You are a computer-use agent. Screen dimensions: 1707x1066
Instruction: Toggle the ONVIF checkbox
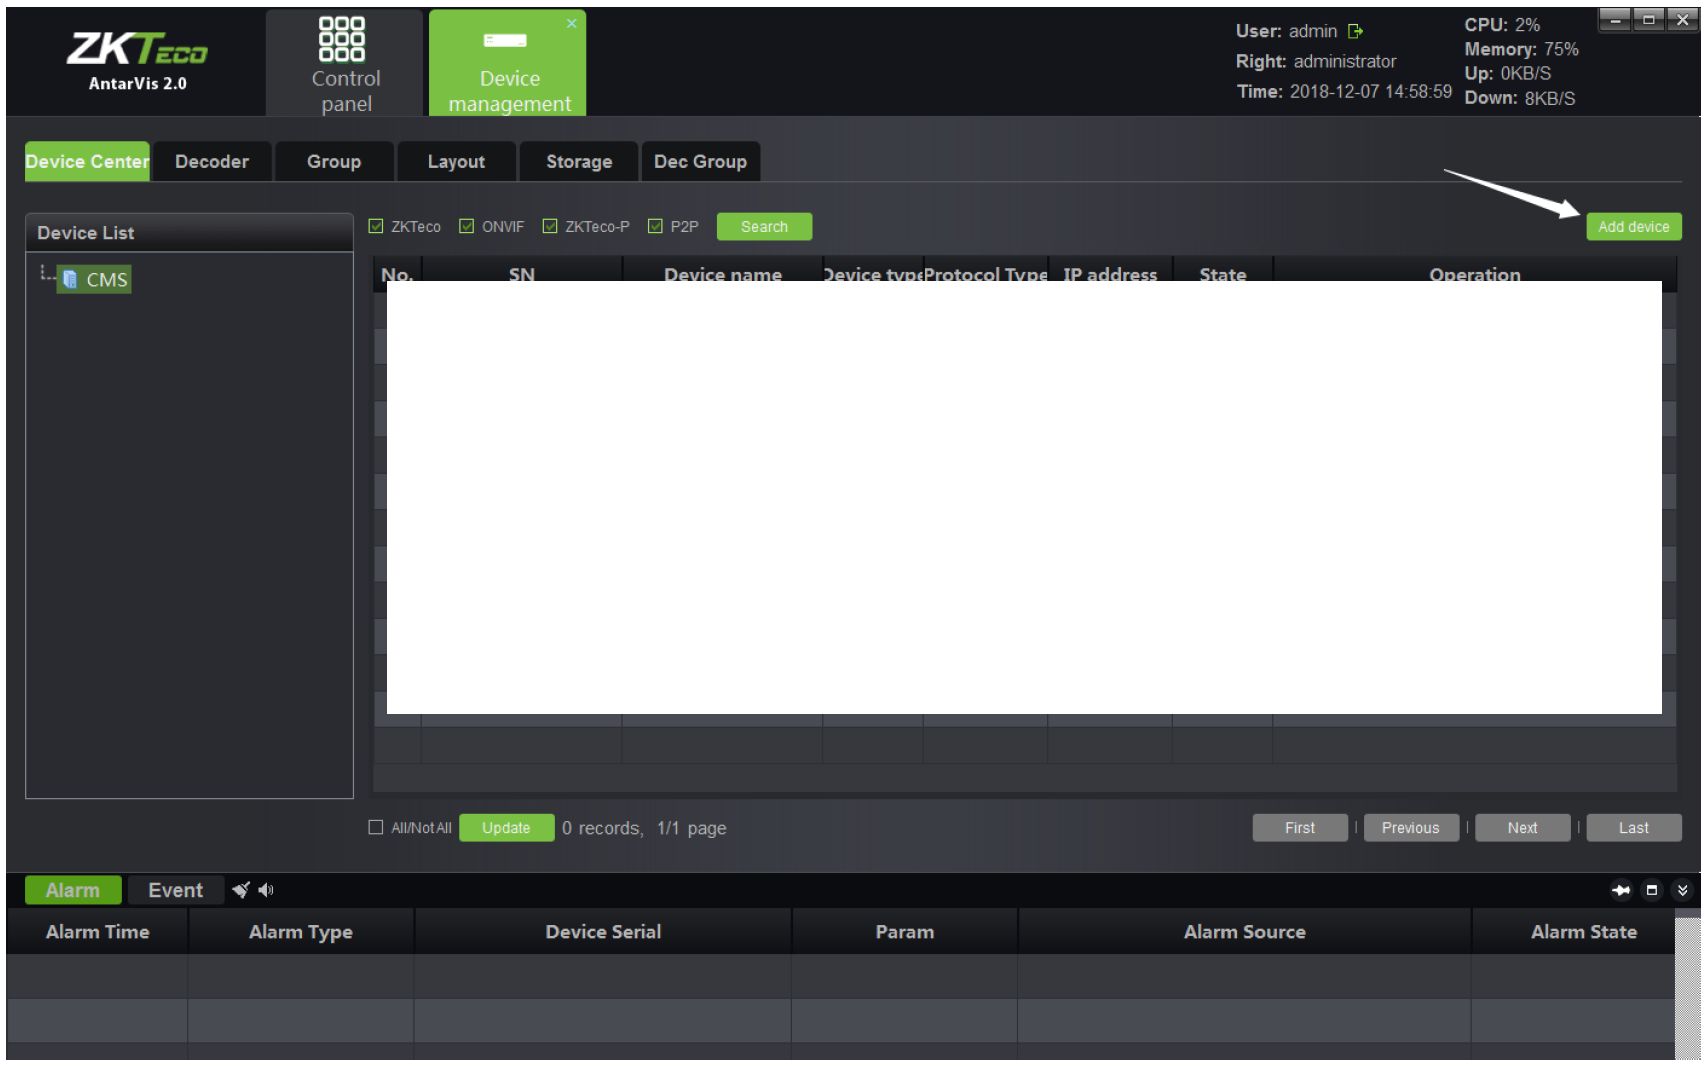point(466,226)
